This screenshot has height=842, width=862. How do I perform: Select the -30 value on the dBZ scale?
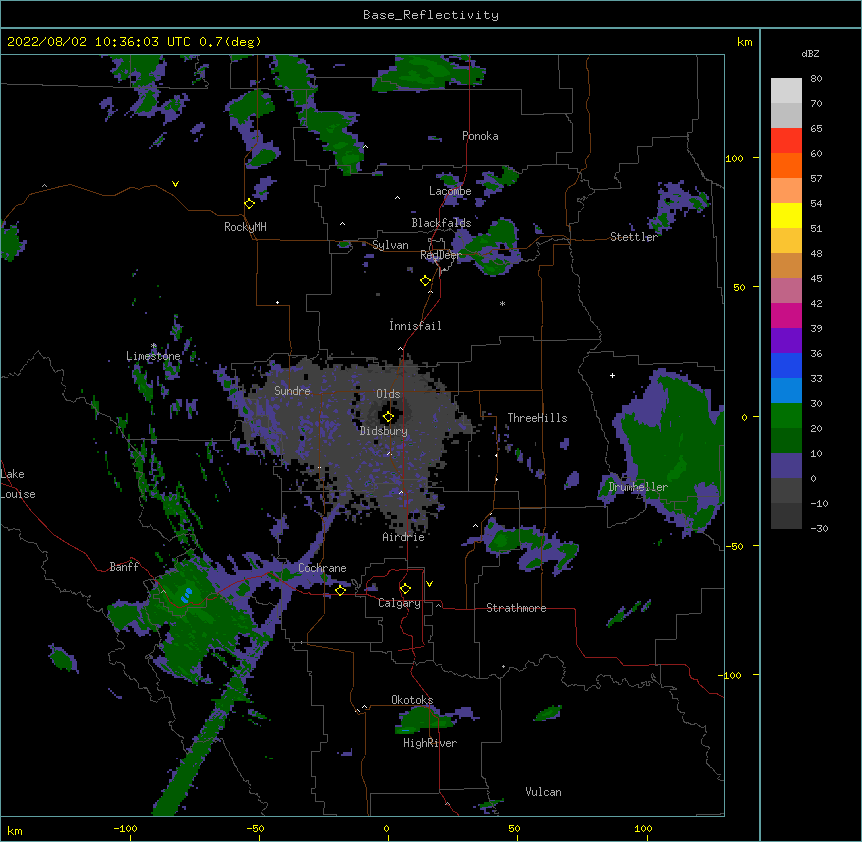coord(819,529)
